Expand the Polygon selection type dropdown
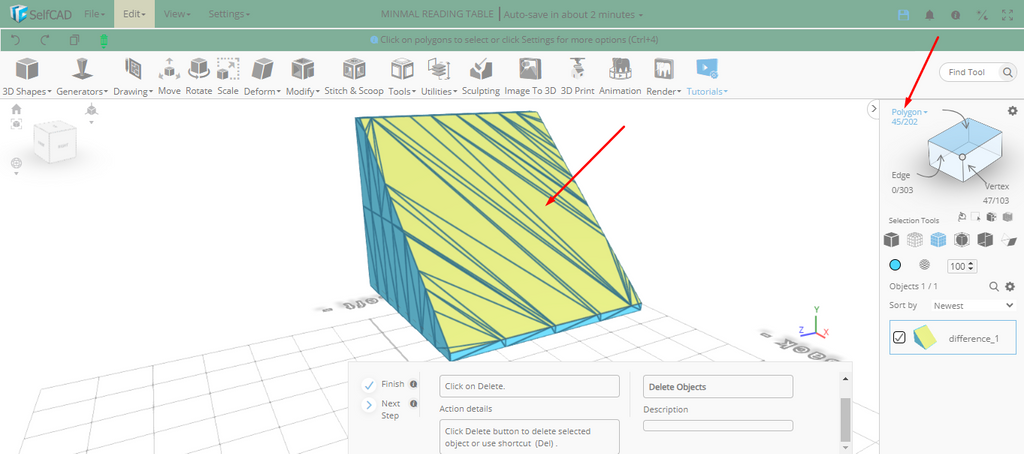The image size is (1024, 454). (x=910, y=112)
